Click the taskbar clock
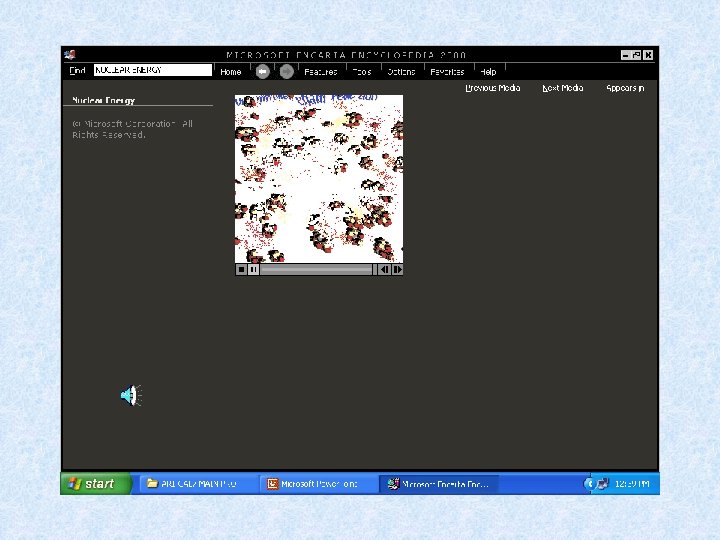The width and height of the screenshot is (720, 540). point(632,484)
